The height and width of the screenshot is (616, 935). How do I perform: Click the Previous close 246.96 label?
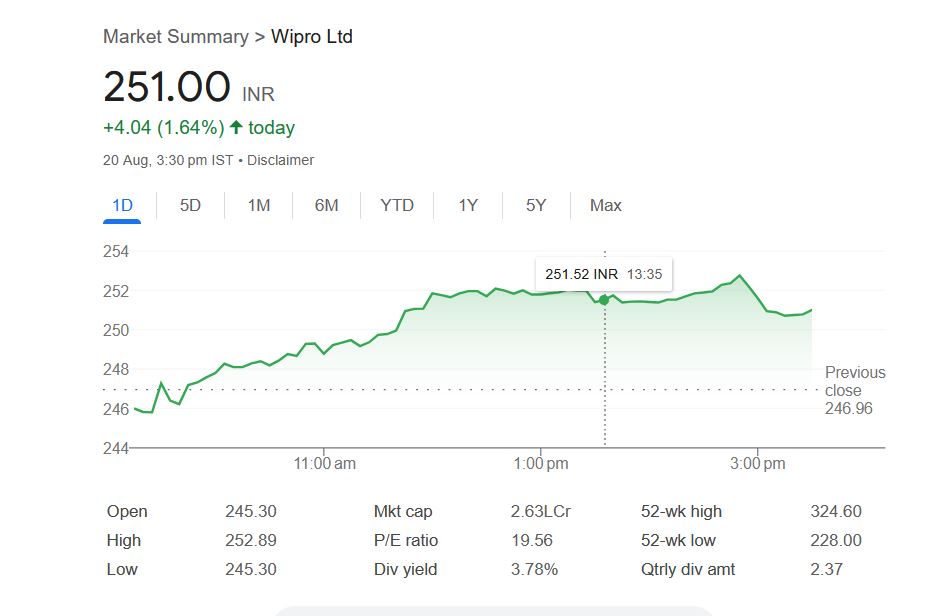point(854,390)
